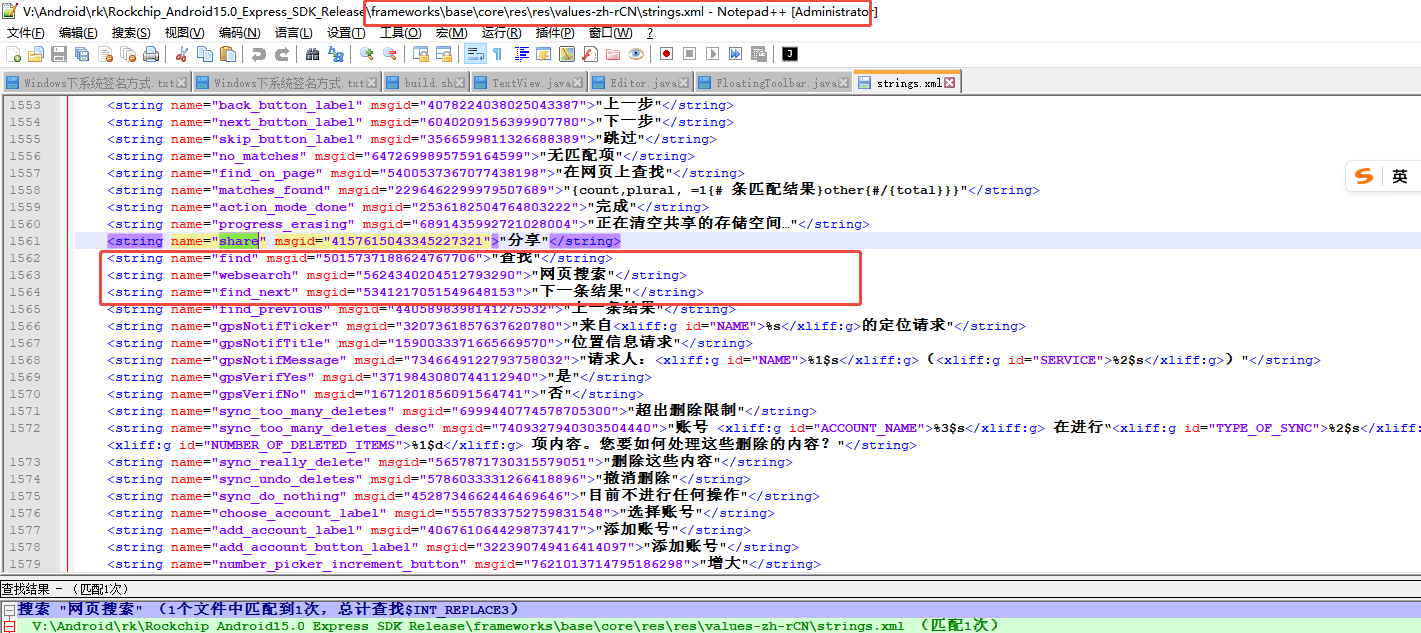Save the current file using the Save icon

(x=59, y=53)
